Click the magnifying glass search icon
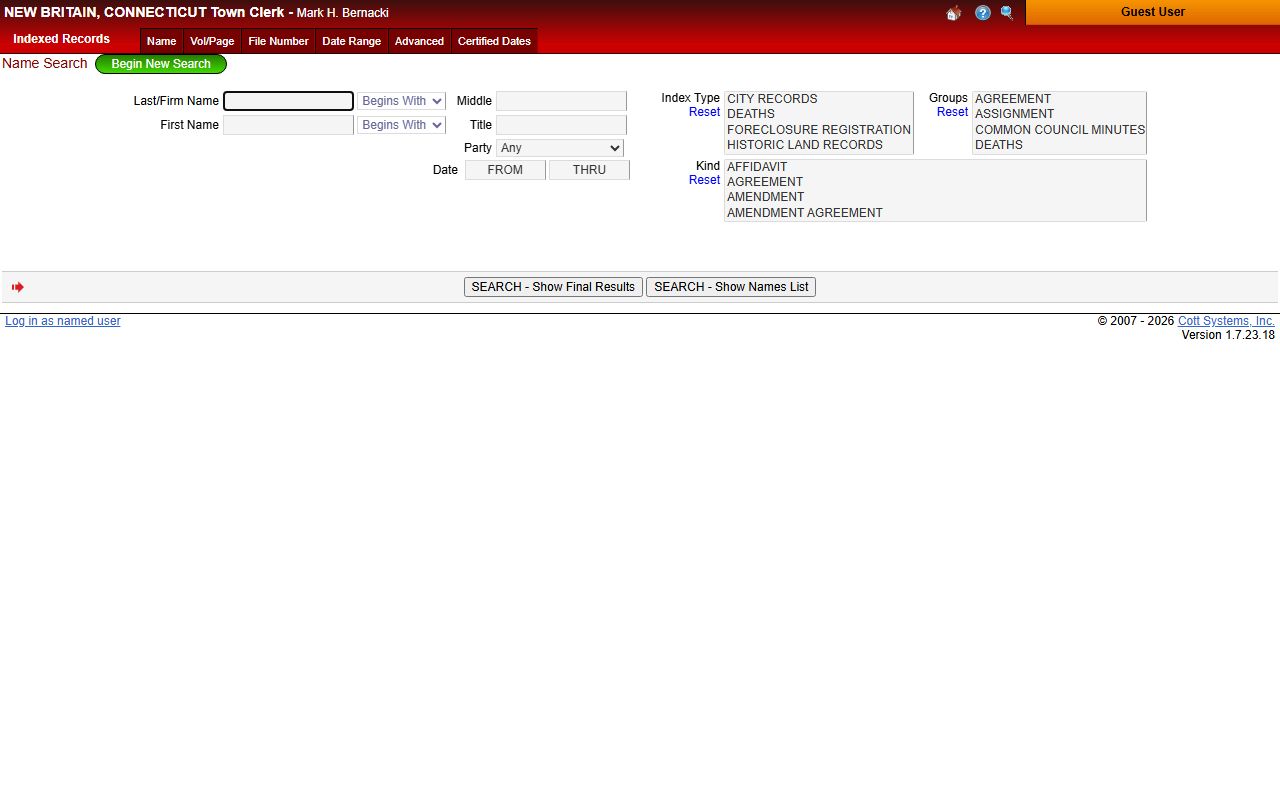1280x800 pixels. click(x=1007, y=13)
